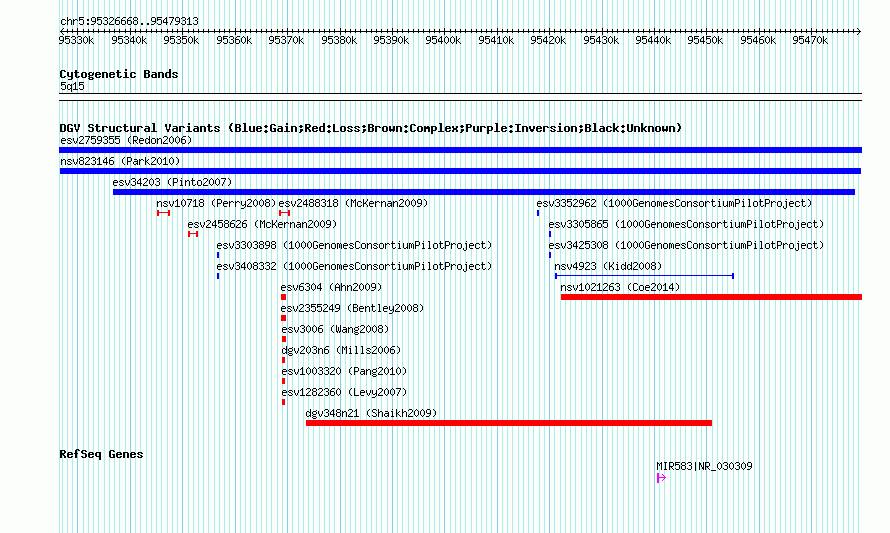Image resolution: width=890 pixels, height=533 pixels.
Task: Open the nsv10718 (Perry2008) label
Action: (216, 203)
